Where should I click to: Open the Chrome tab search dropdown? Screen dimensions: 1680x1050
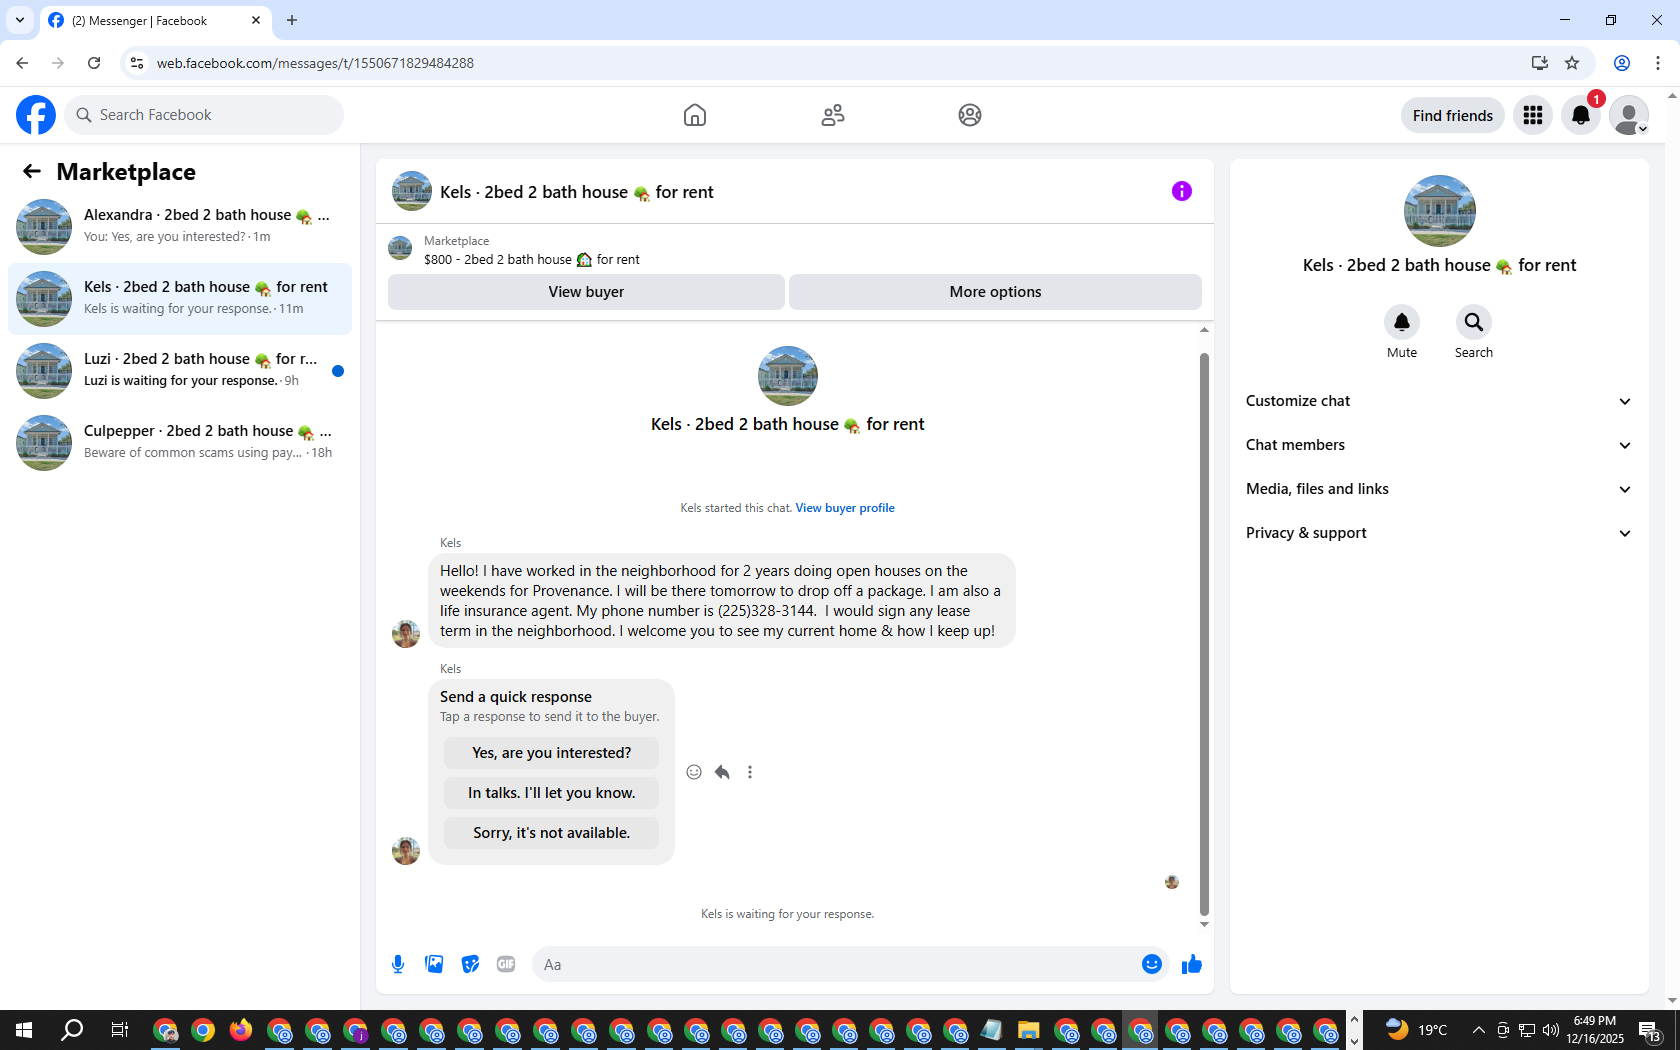coord(20,20)
